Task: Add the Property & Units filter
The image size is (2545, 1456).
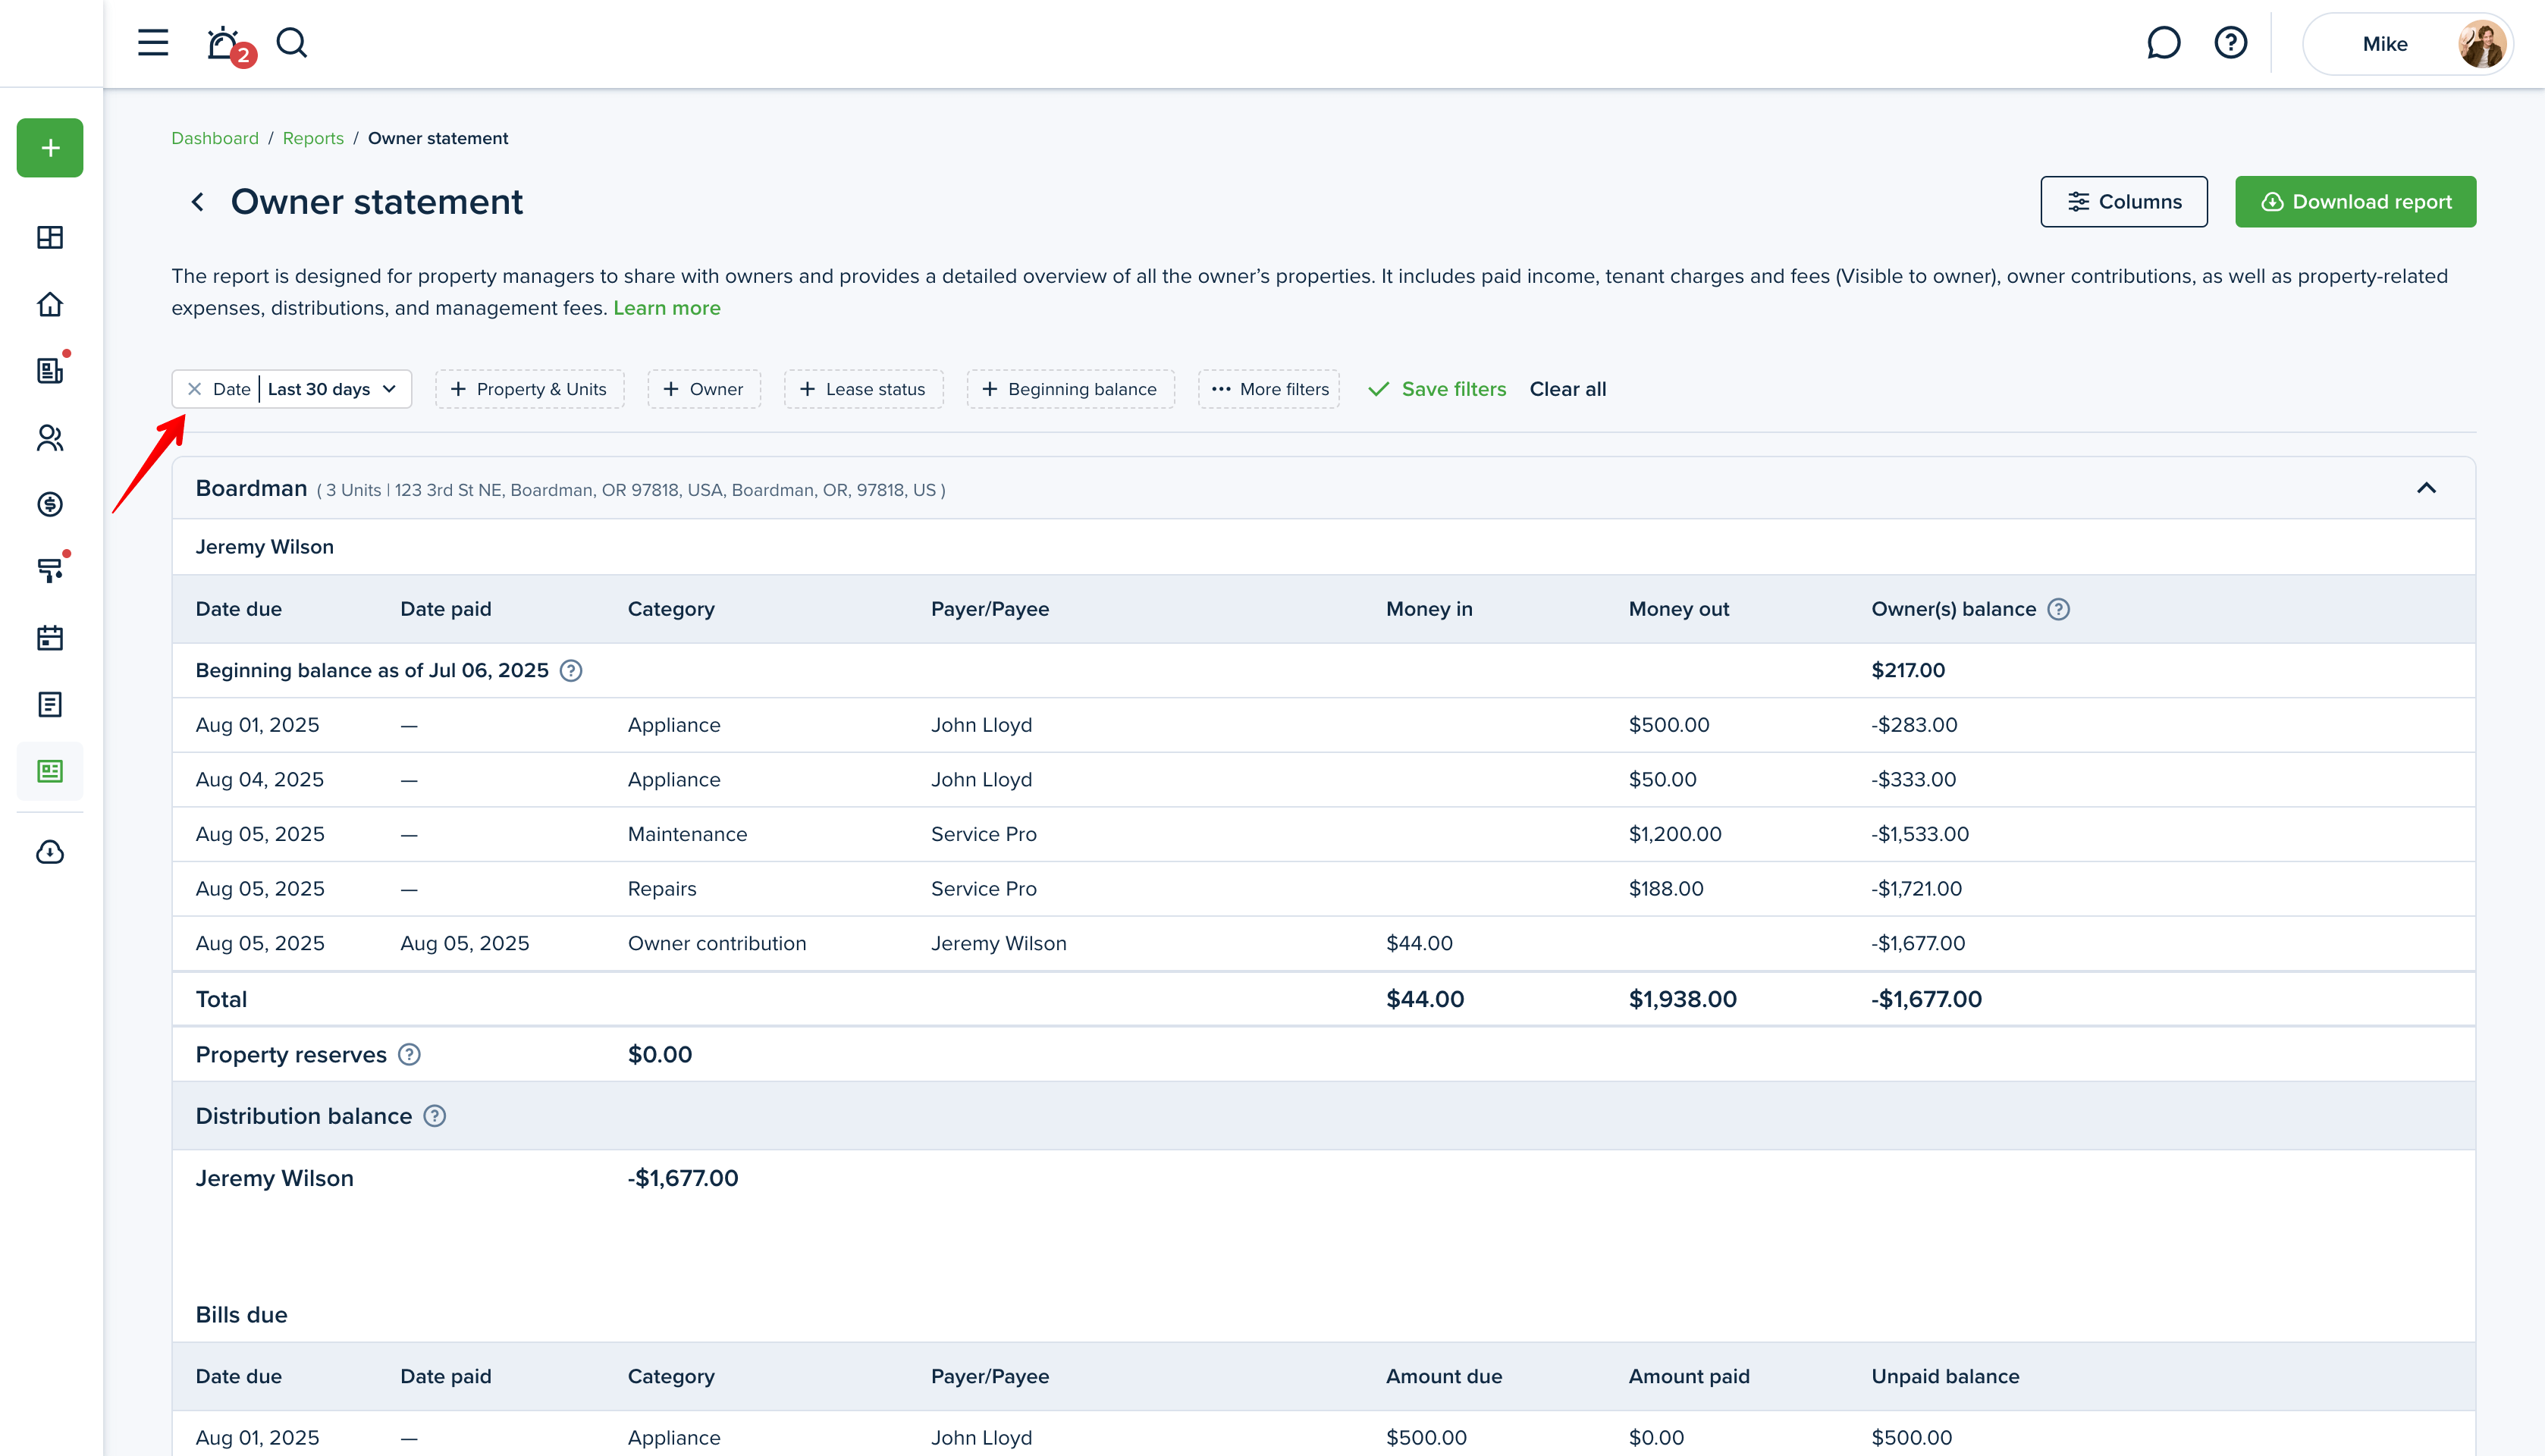Action: click(x=529, y=389)
